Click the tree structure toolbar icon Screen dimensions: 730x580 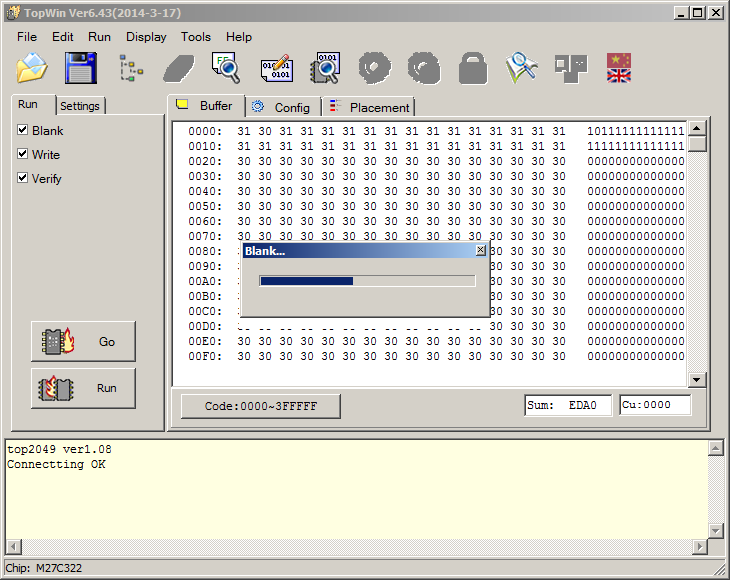coord(130,68)
